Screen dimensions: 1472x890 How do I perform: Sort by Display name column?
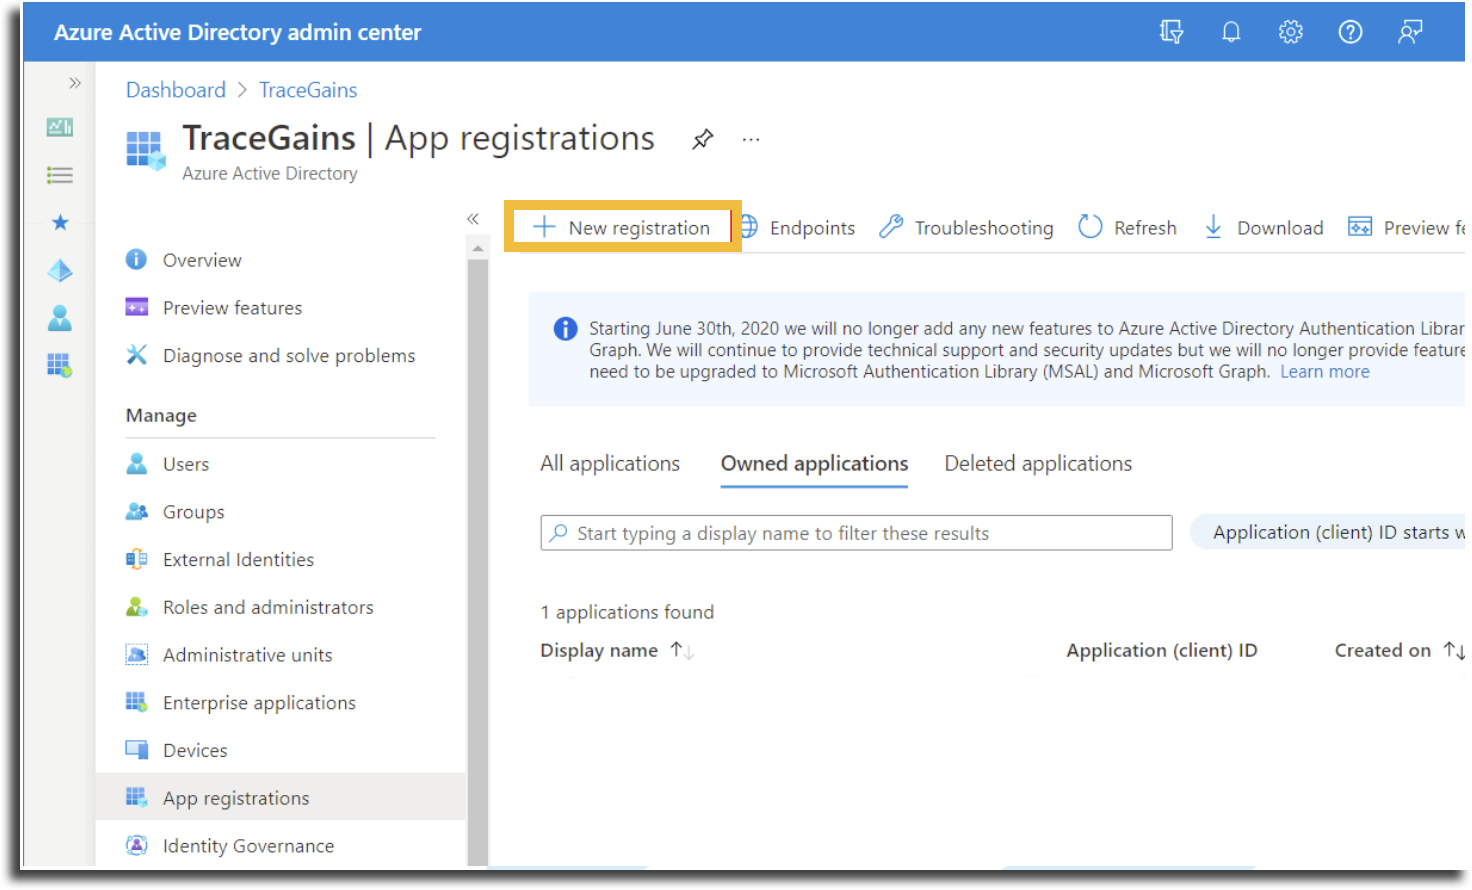(x=617, y=651)
